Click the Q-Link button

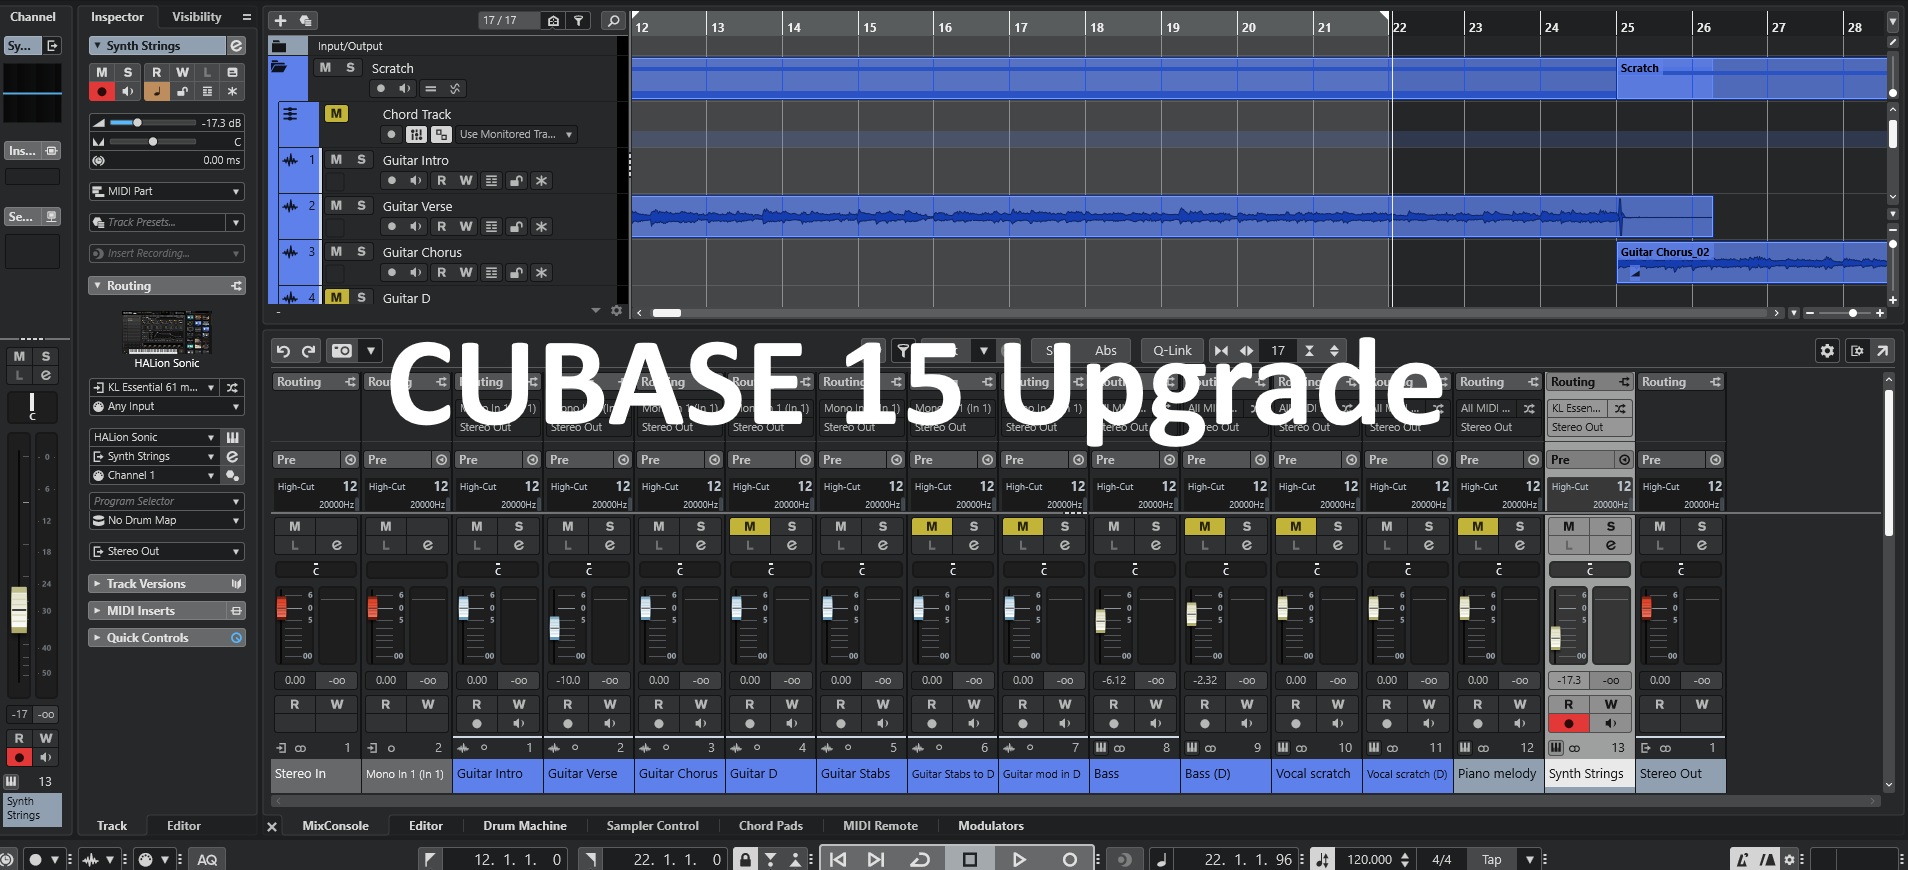pos(1172,351)
